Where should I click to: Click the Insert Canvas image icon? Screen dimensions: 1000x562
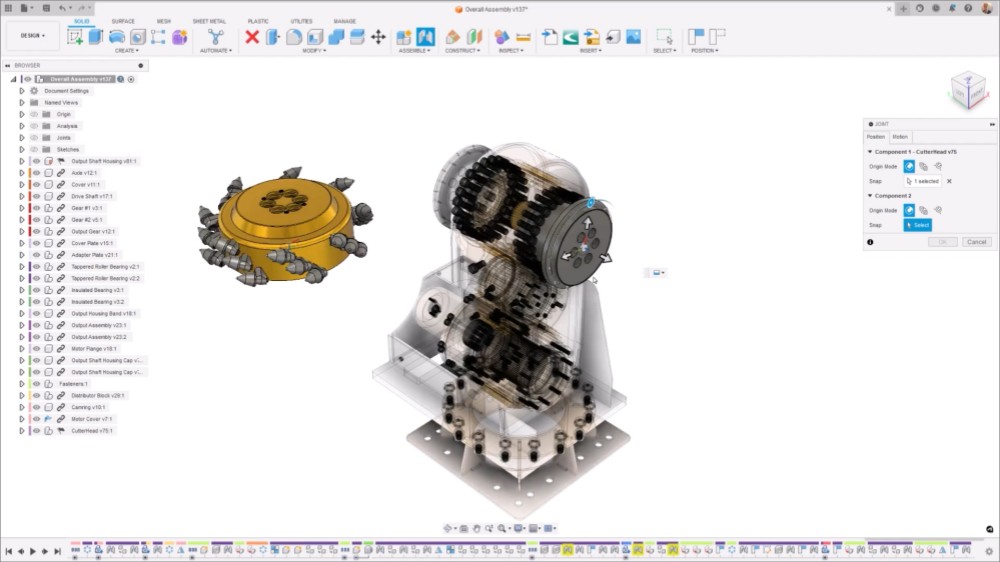[632, 37]
